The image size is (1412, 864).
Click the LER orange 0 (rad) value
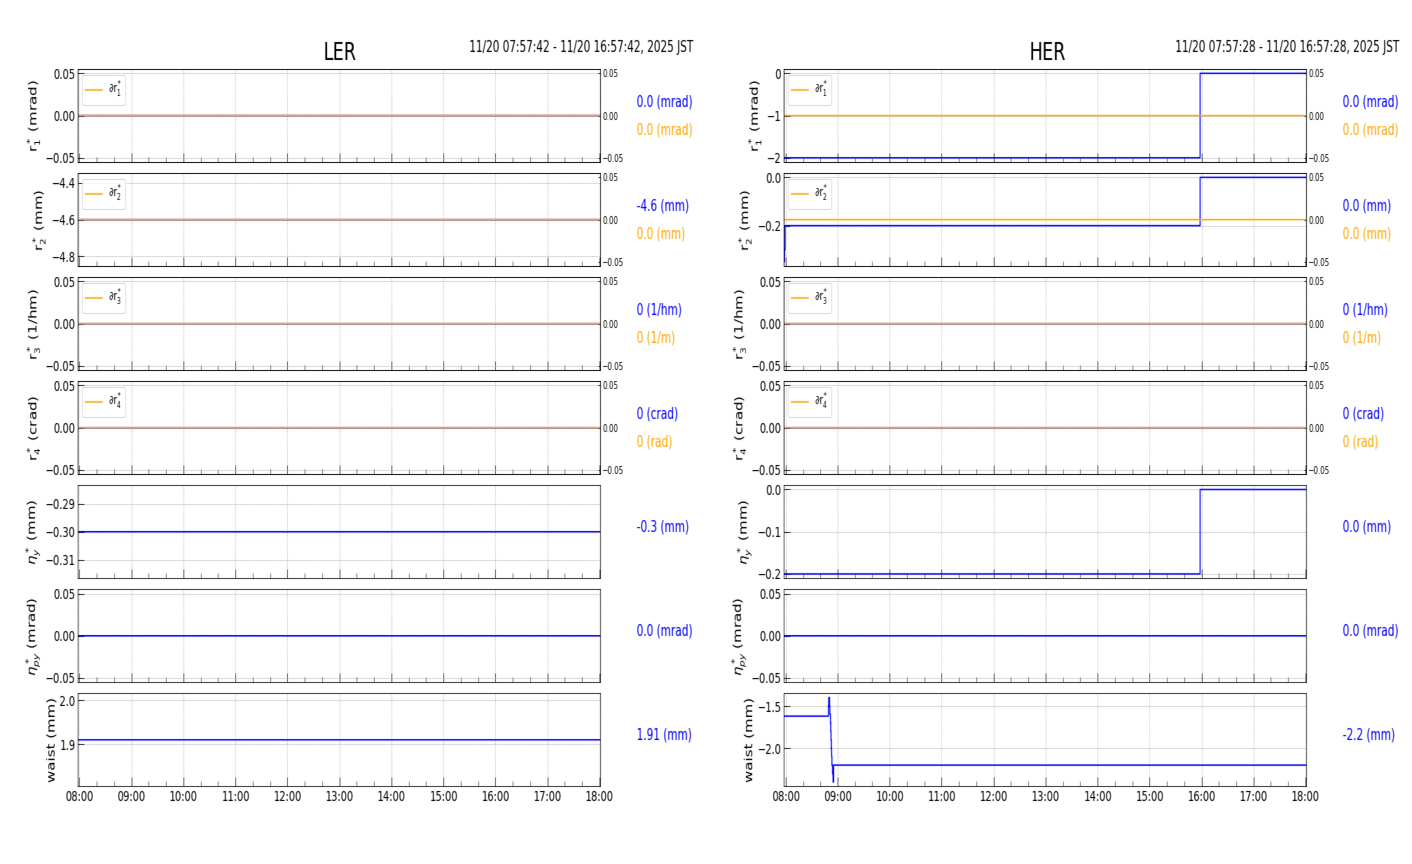[x=654, y=442]
